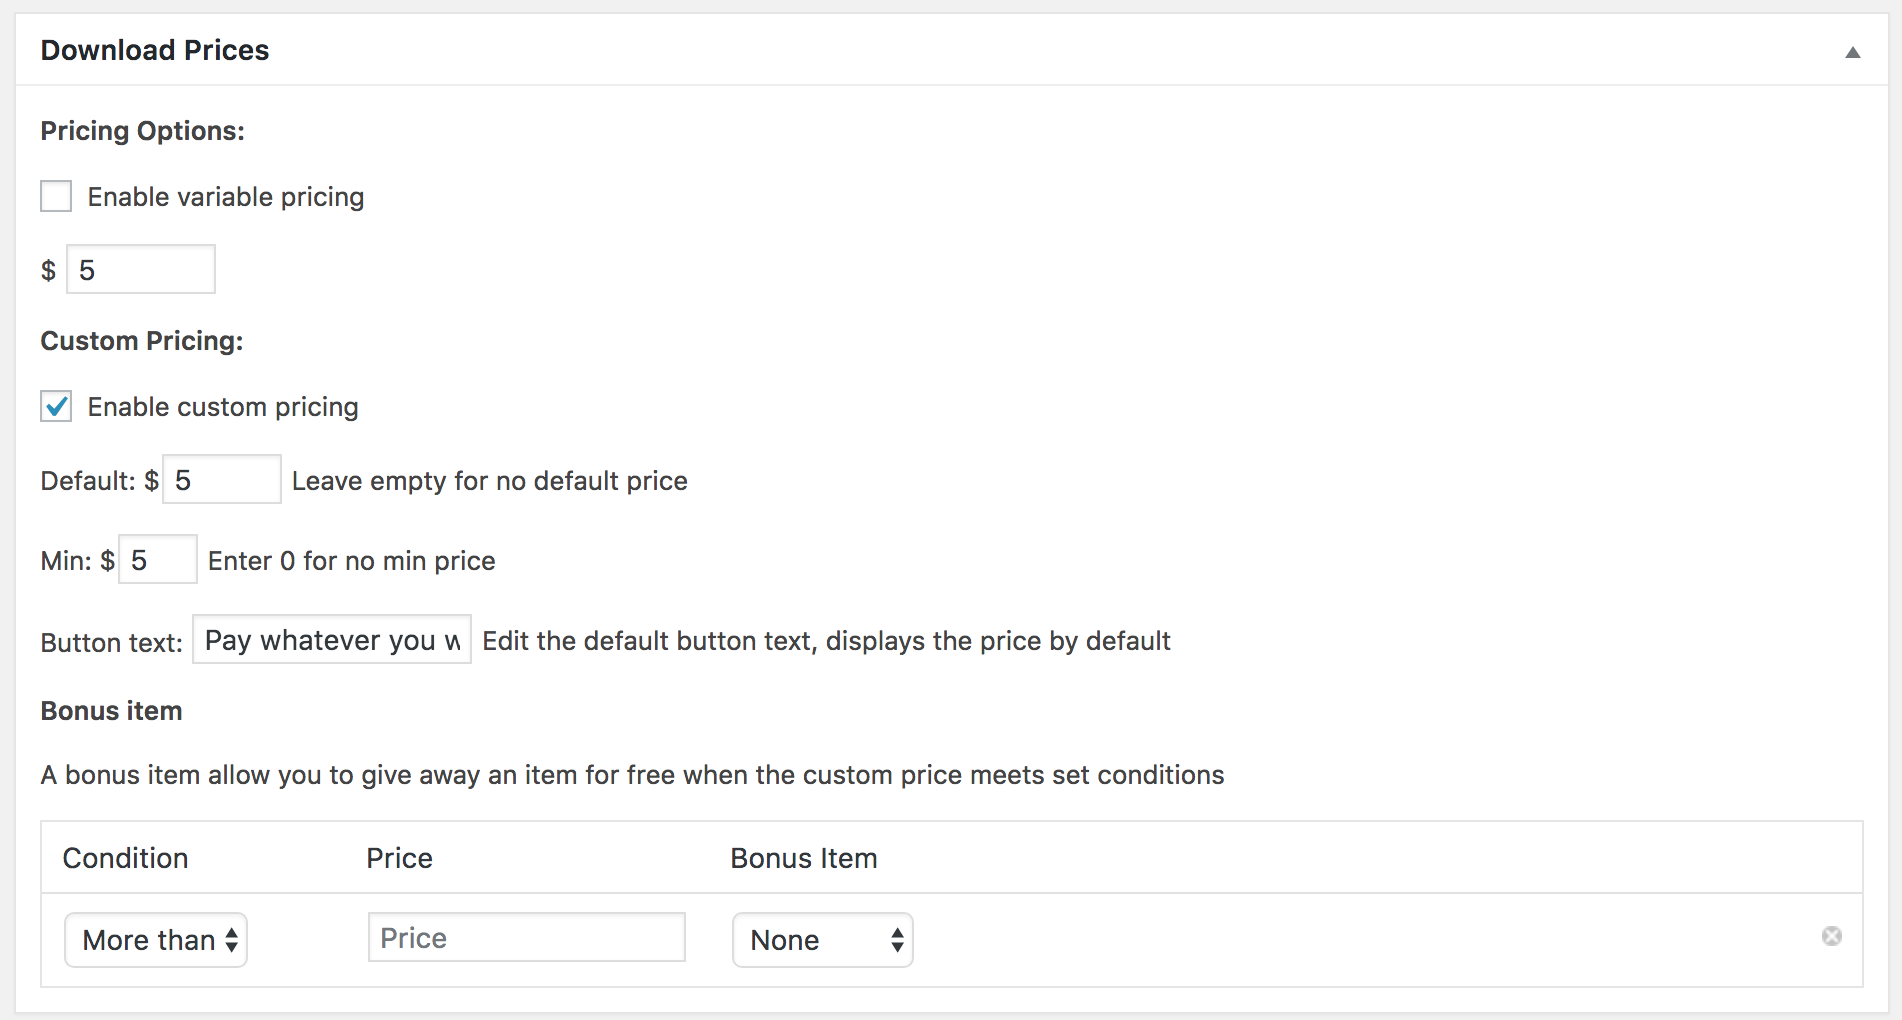
Task: Uncheck Enable custom pricing checkbox
Action: pos(56,407)
